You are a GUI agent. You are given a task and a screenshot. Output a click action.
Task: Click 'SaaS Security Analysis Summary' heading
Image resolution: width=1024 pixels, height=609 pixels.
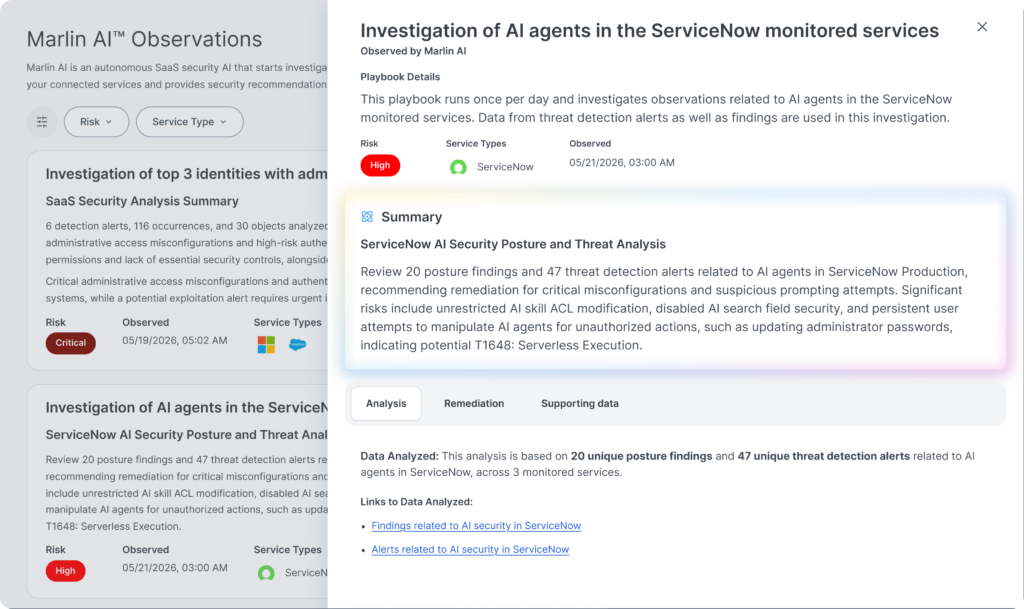tap(142, 201)
